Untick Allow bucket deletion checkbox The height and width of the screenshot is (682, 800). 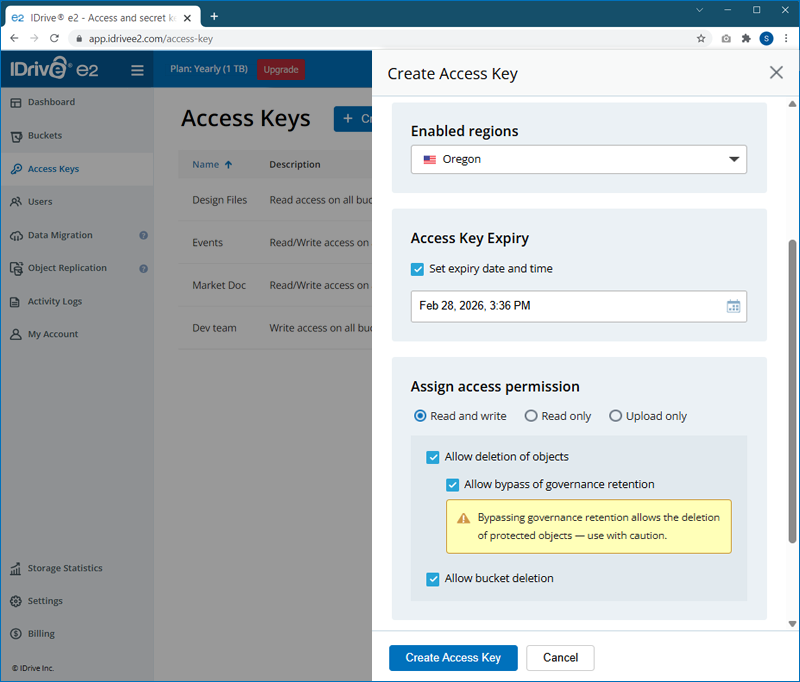pos(433,579)
